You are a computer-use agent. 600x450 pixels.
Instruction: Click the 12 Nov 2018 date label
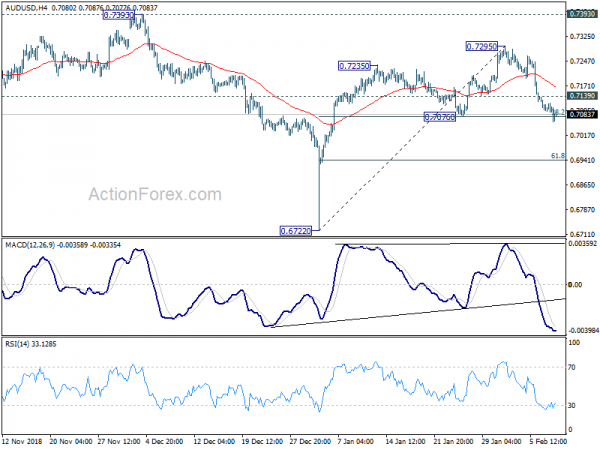(22, 441)
